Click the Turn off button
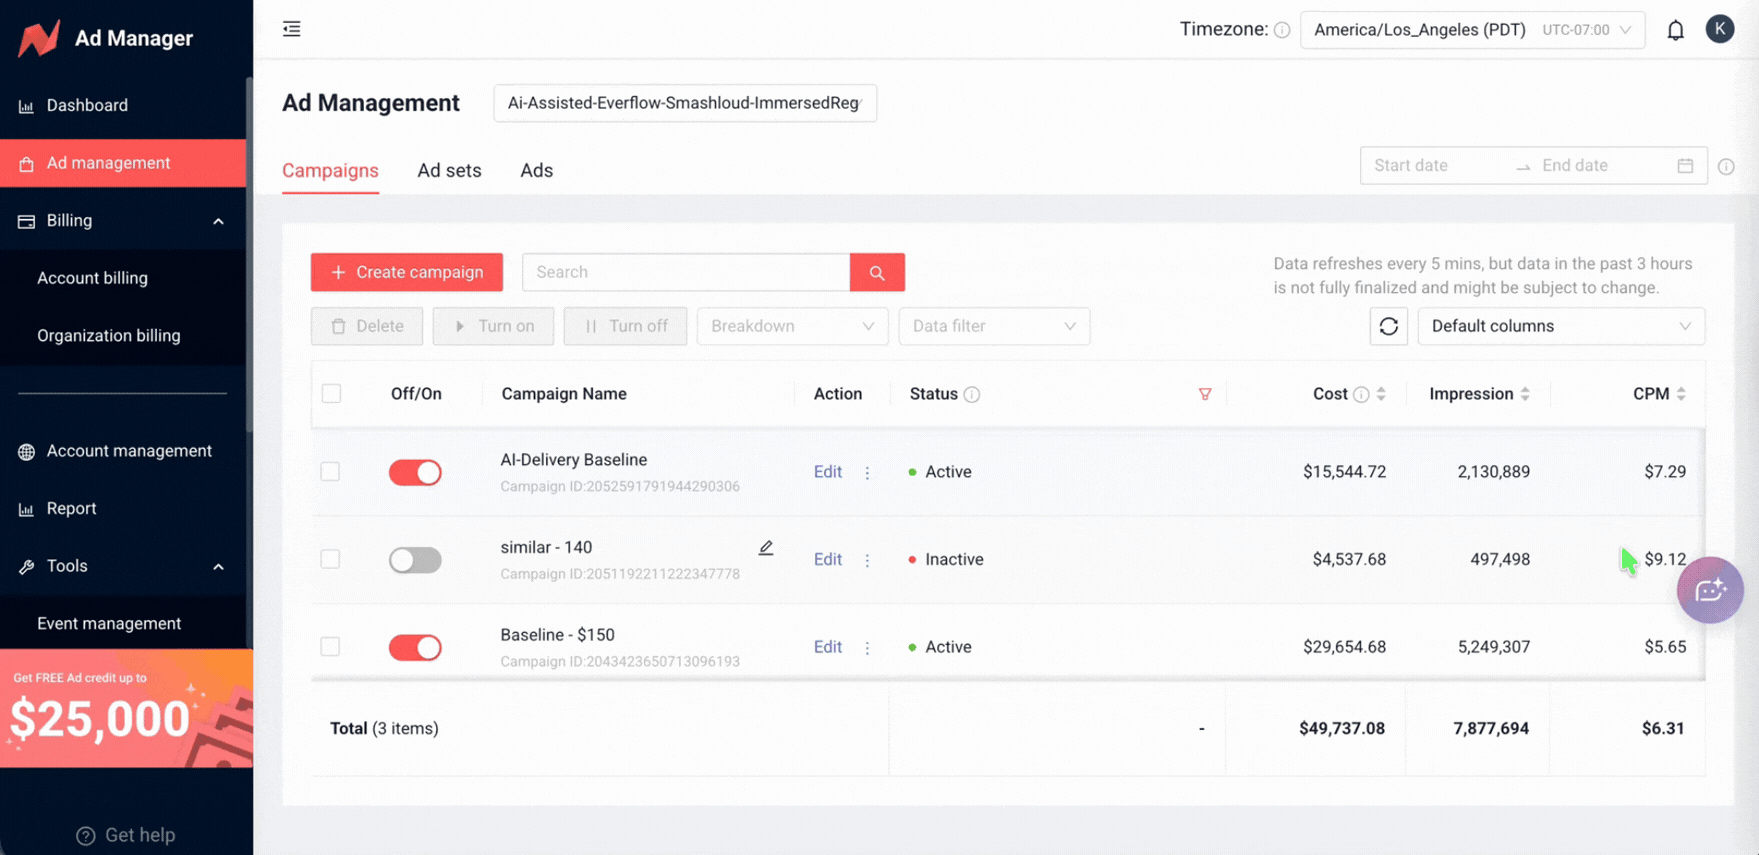 click(x=625, y=326)
